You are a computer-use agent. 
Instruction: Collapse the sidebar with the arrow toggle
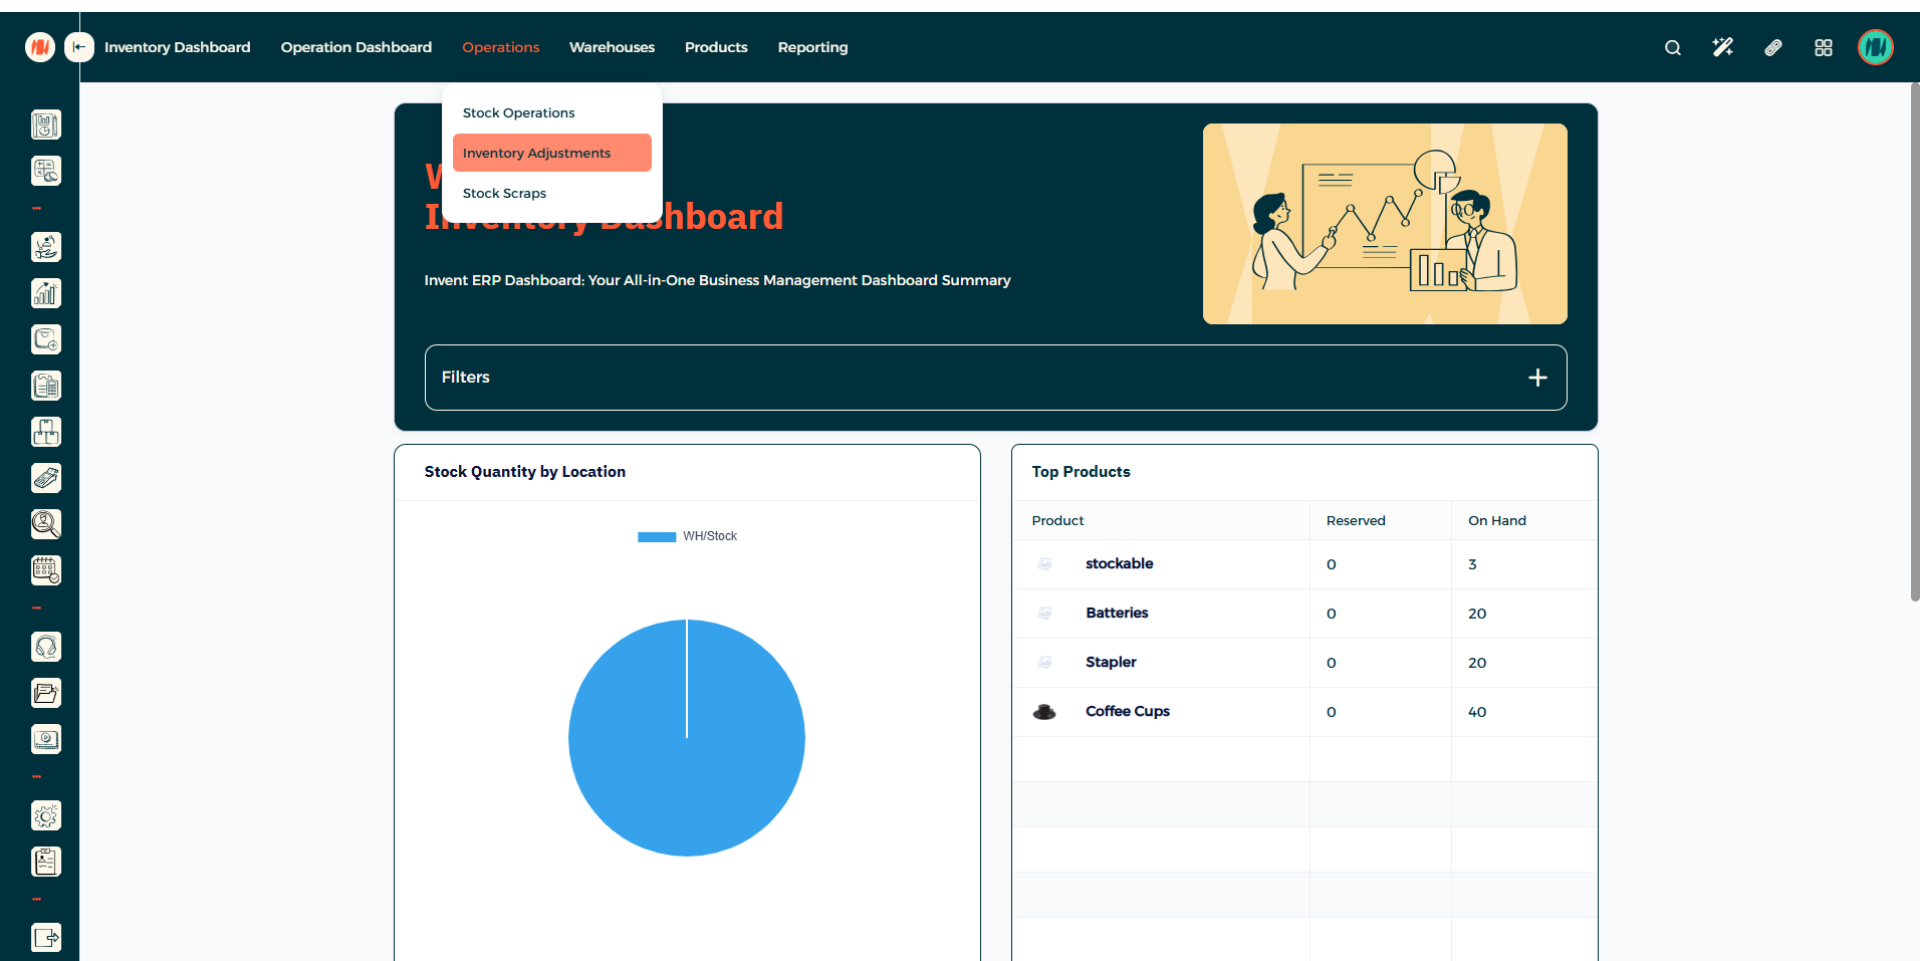click(x=79, y=47)
